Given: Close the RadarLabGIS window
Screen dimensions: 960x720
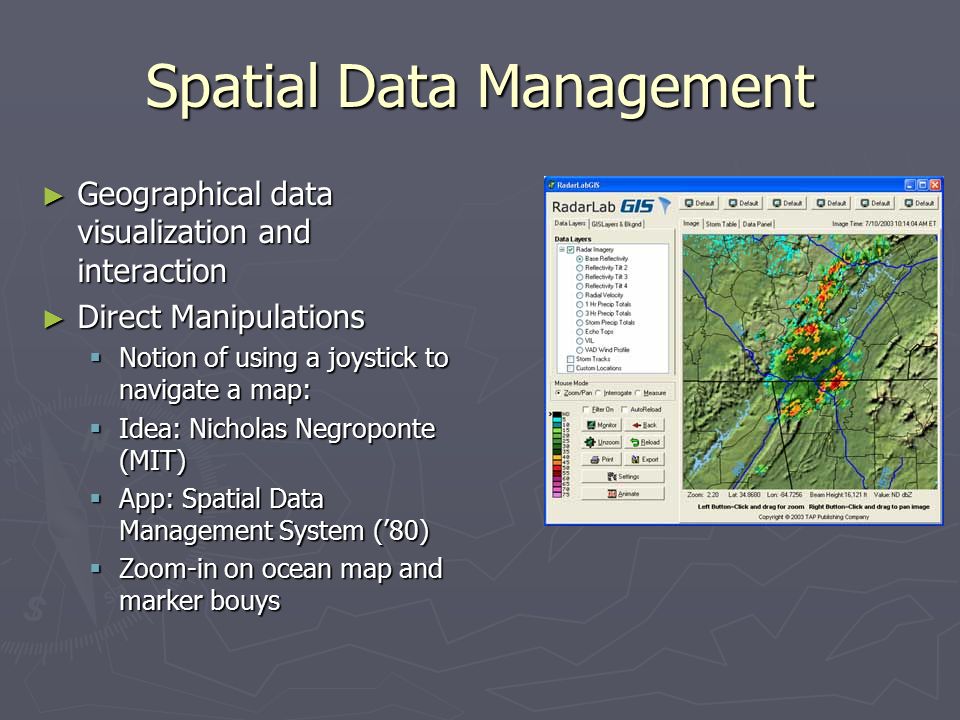Looking at the screenshot, I should point(934,185).
